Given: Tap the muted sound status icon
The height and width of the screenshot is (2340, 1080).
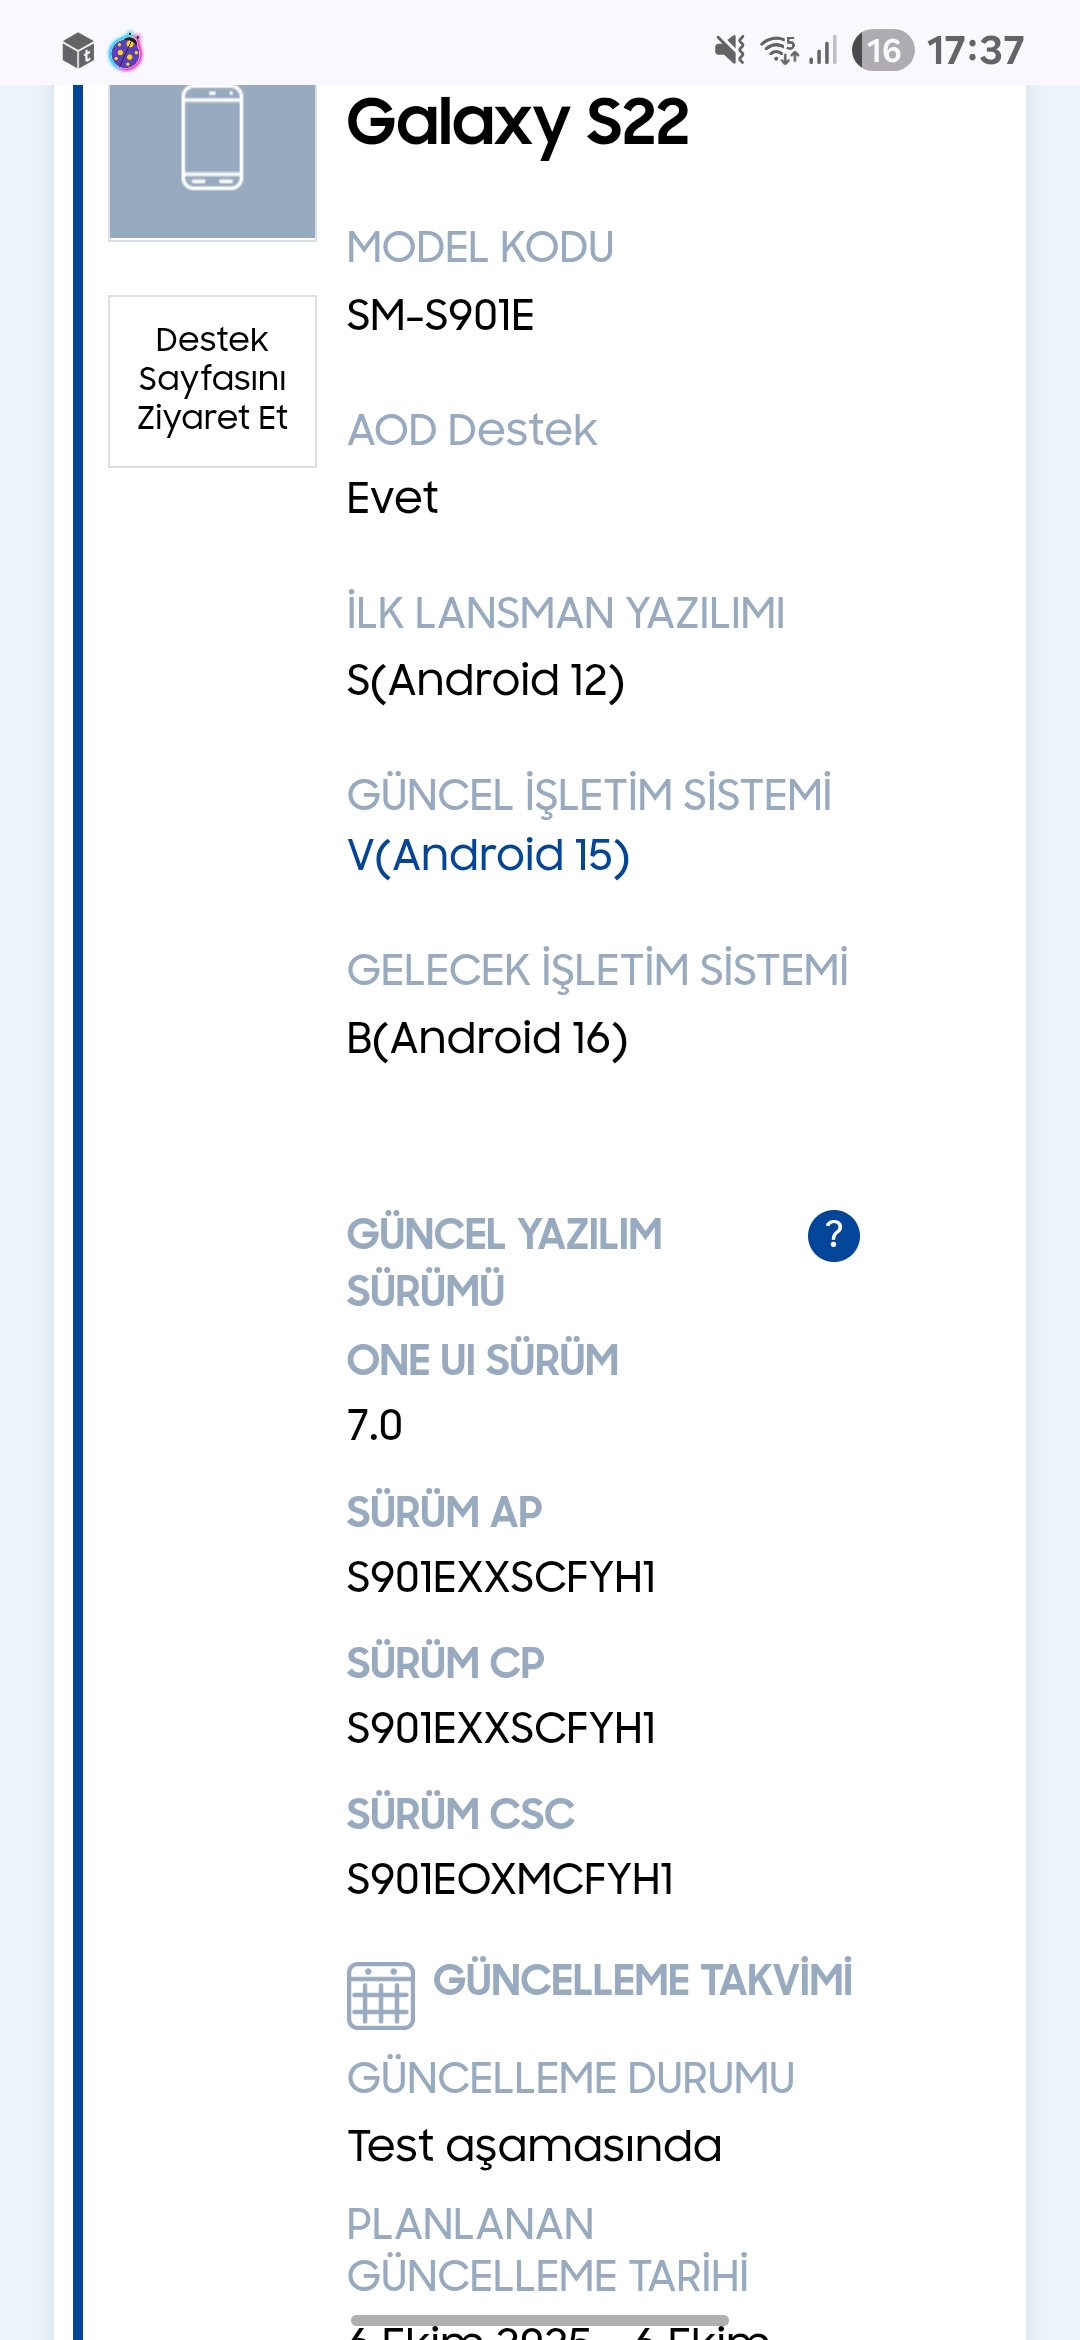Looking at the screenshot, I should click(x=730, y=49).
